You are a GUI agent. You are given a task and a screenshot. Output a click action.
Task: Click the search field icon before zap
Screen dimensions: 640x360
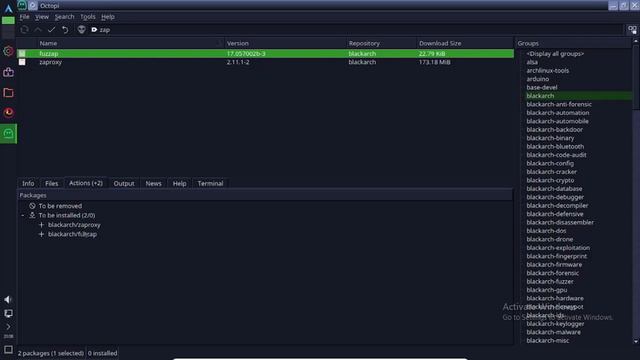click(x=94, y=30)
